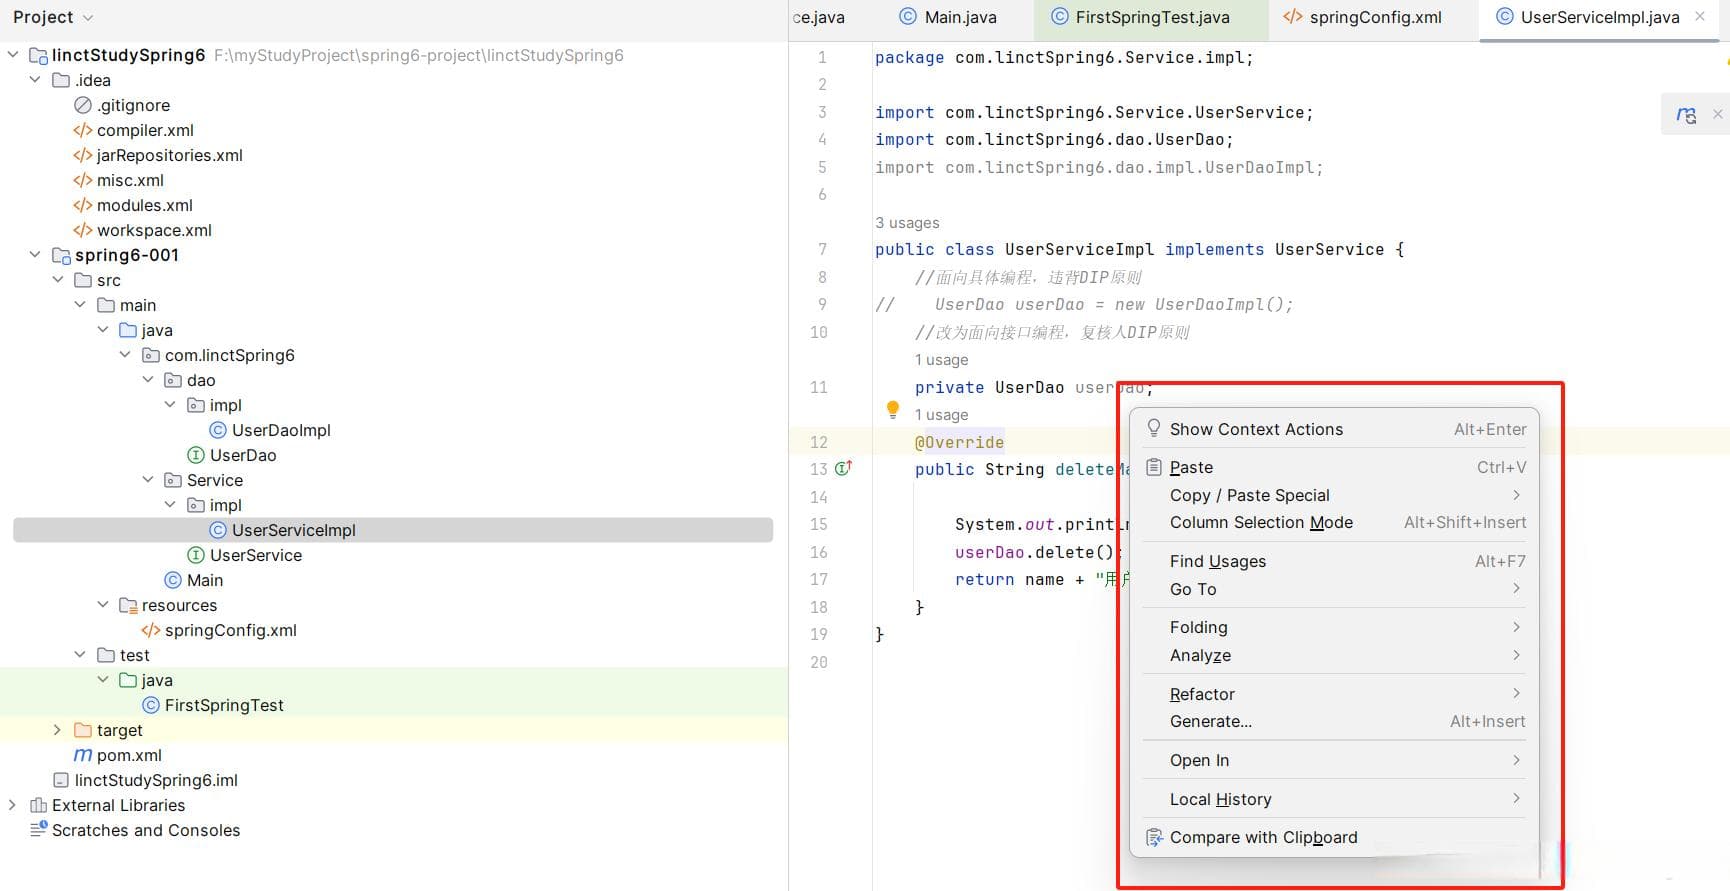Collapse the .idea folder
1730x891 pixels.
36,80
